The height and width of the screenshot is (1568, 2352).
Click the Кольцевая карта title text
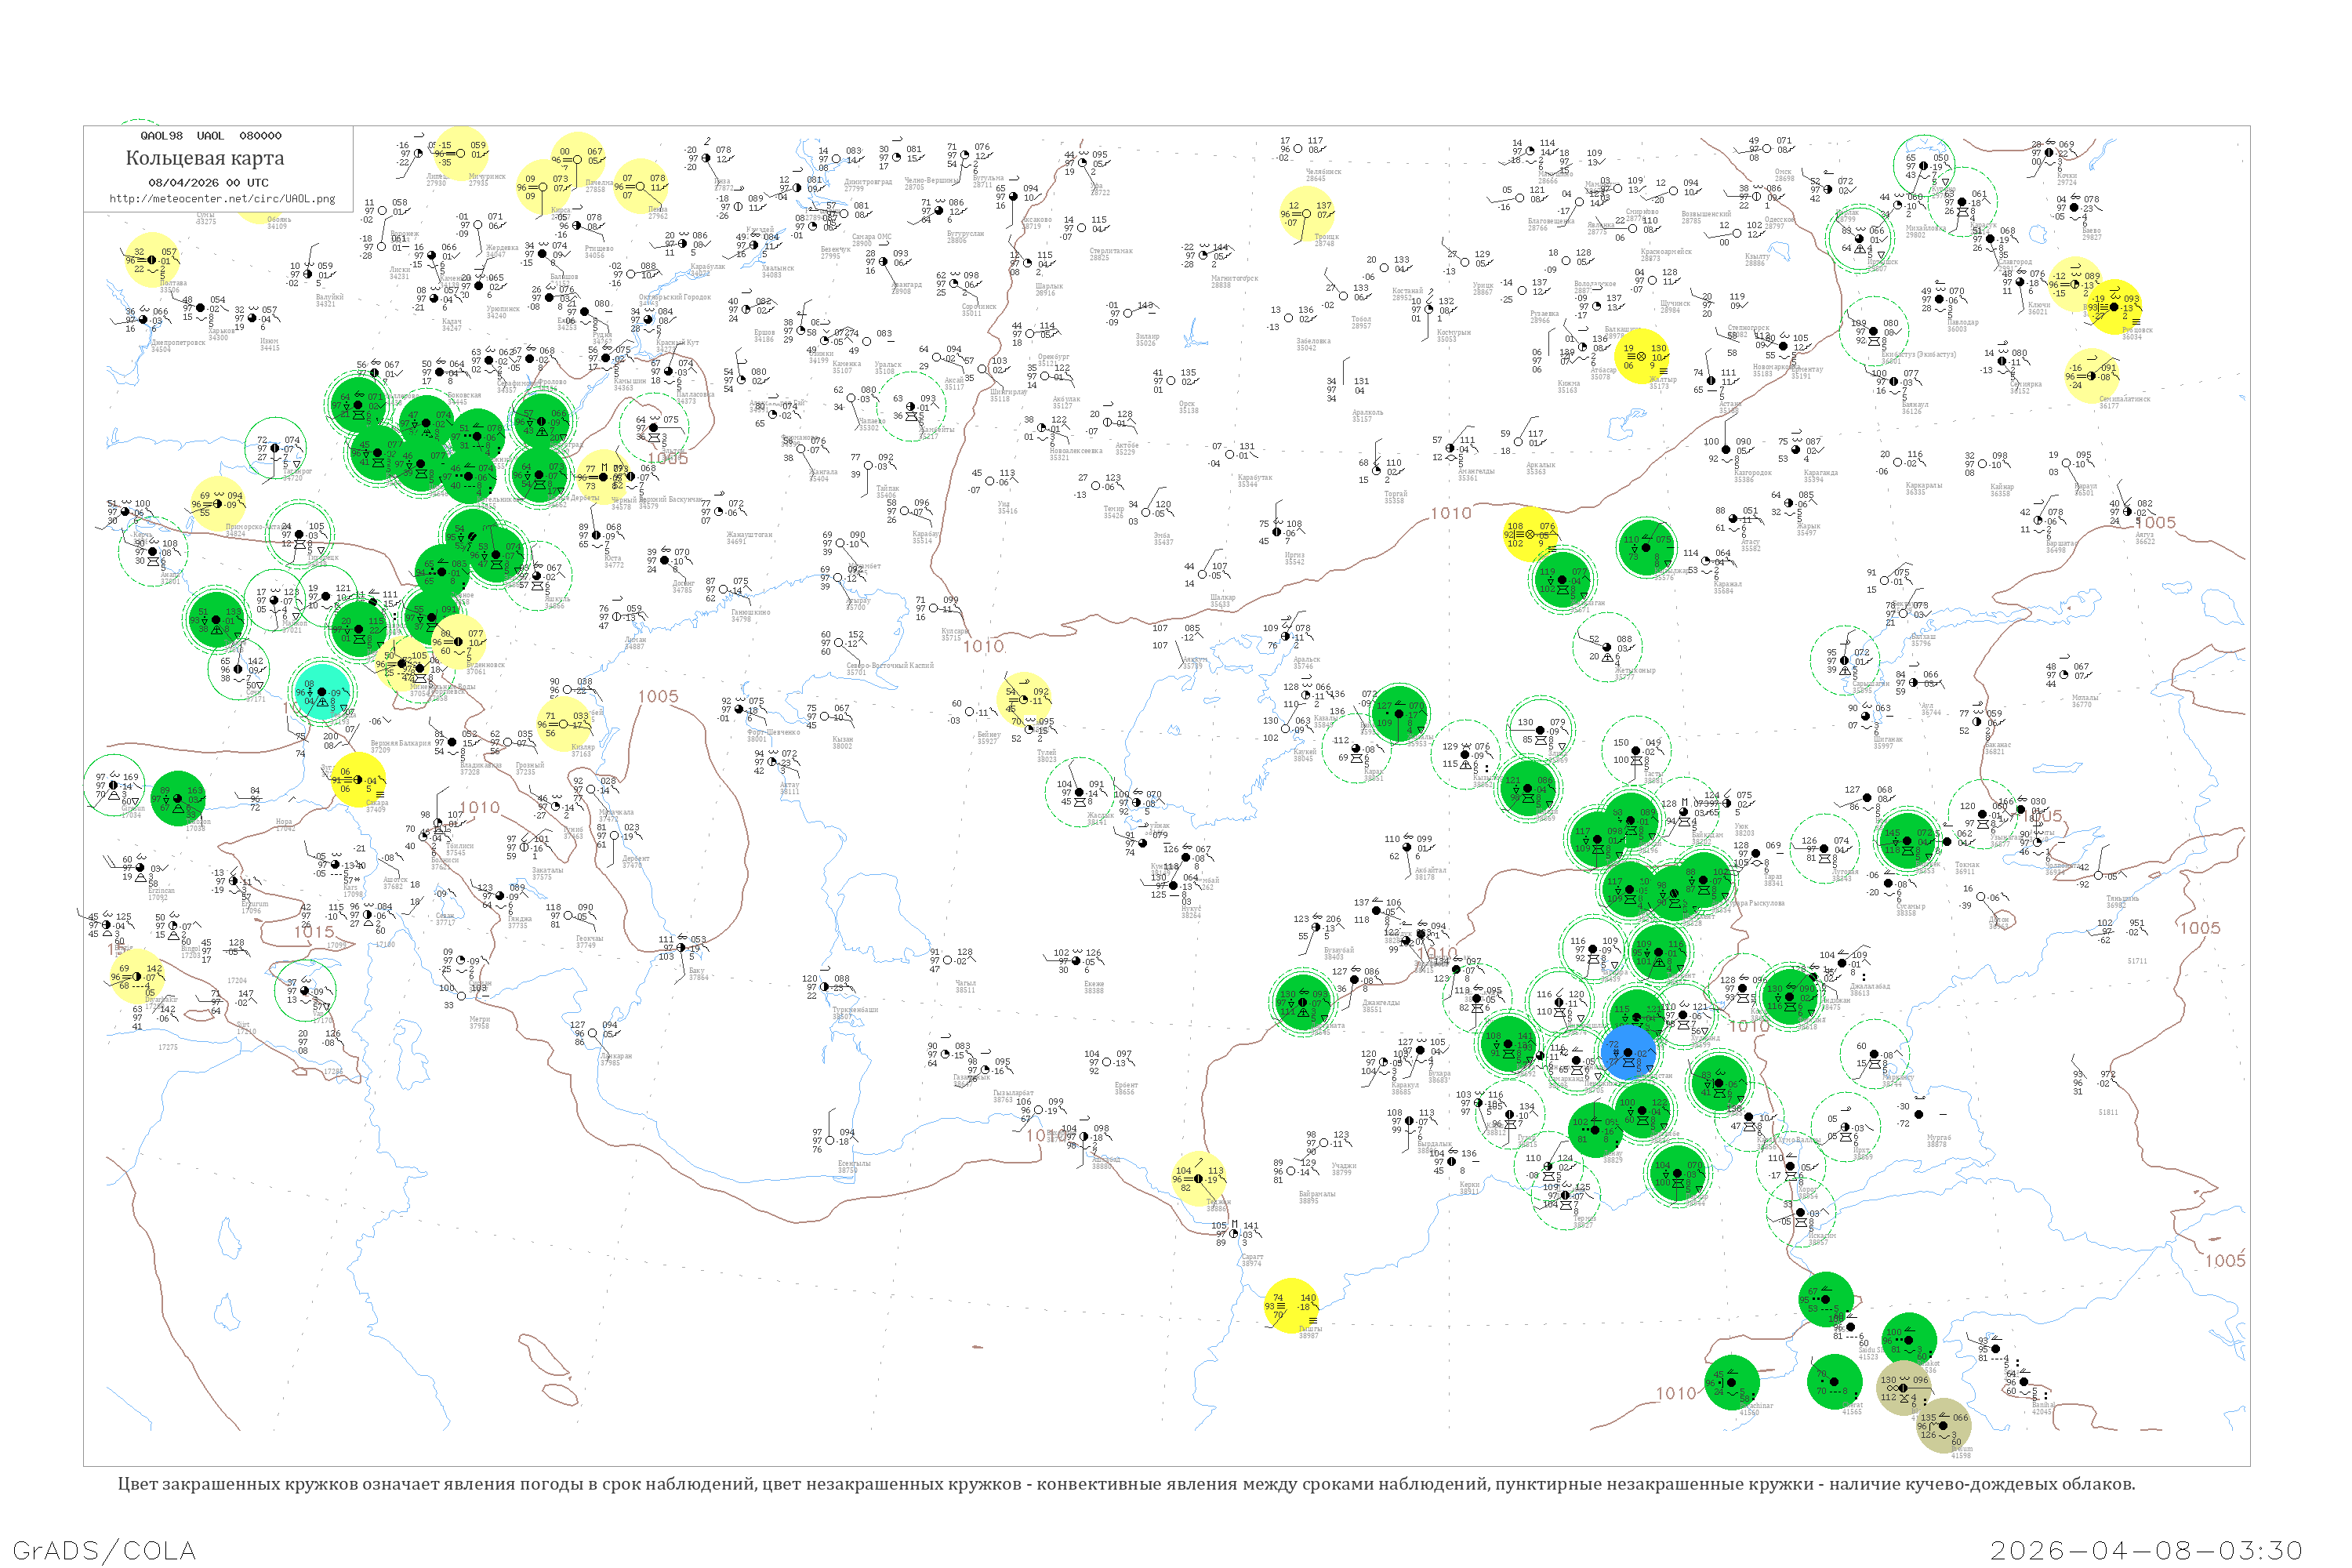[205, 158]
